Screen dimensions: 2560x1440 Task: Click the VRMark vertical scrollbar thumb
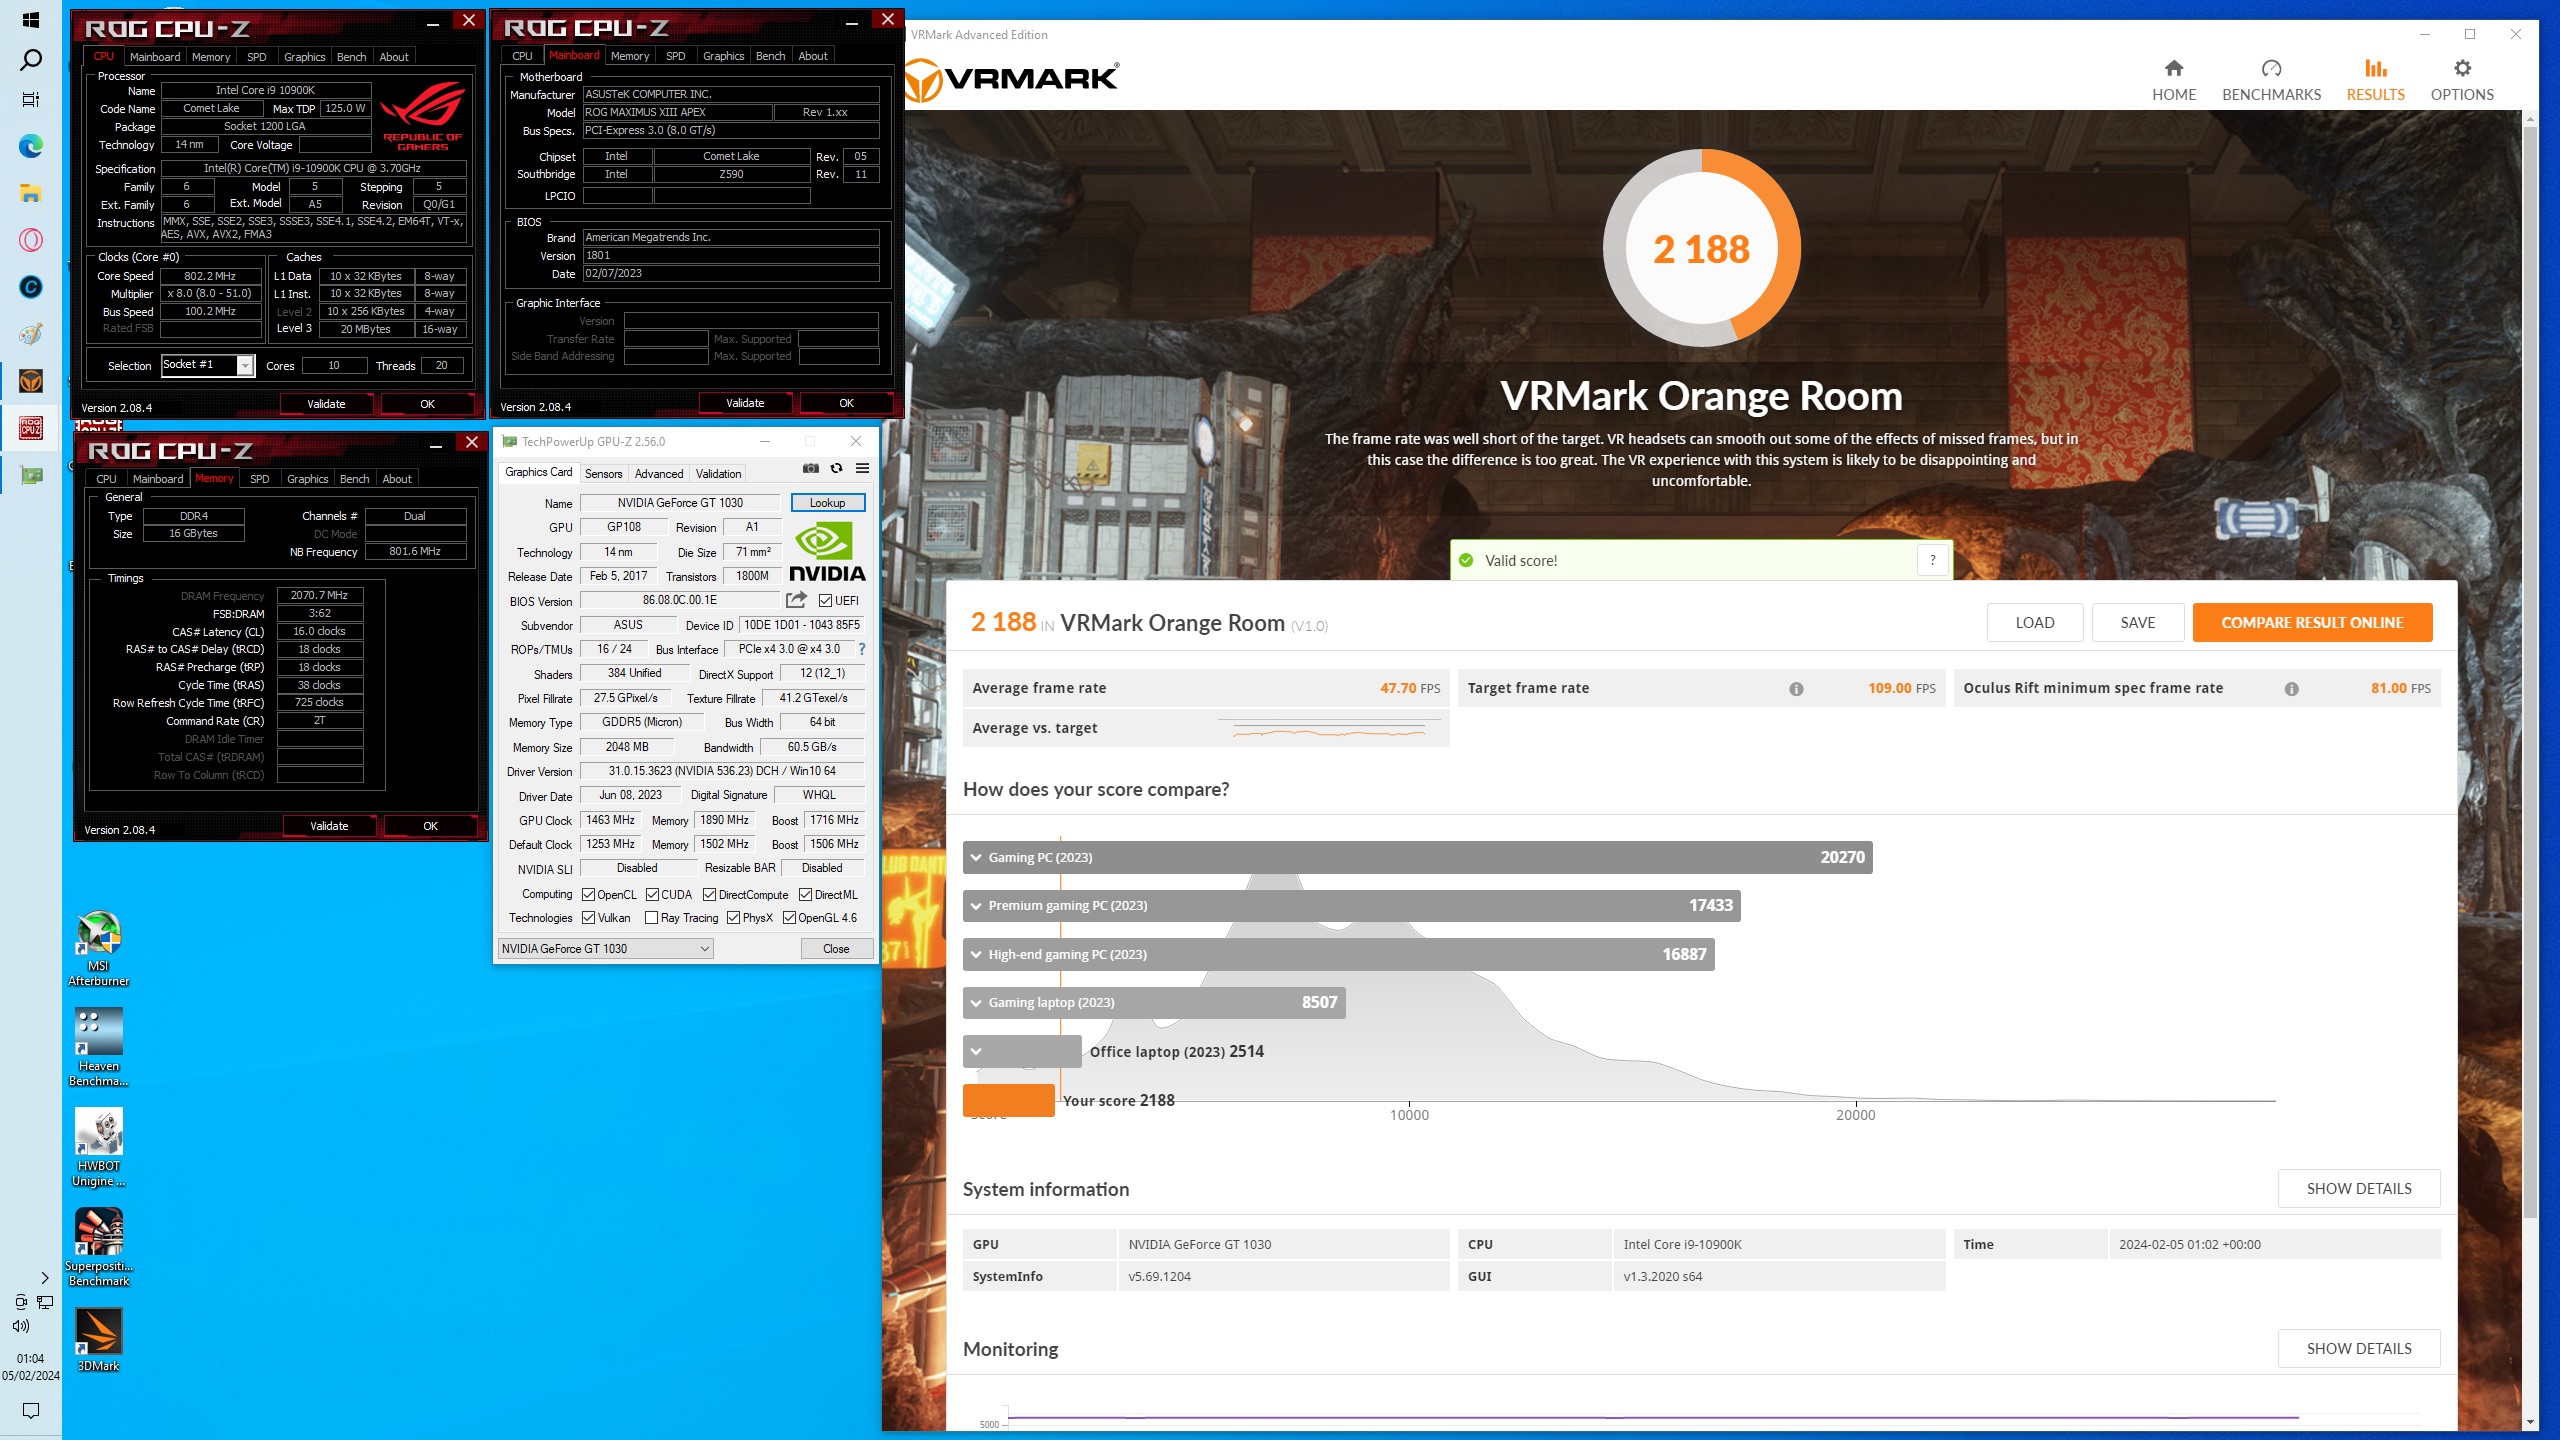tap(2530, 670)
